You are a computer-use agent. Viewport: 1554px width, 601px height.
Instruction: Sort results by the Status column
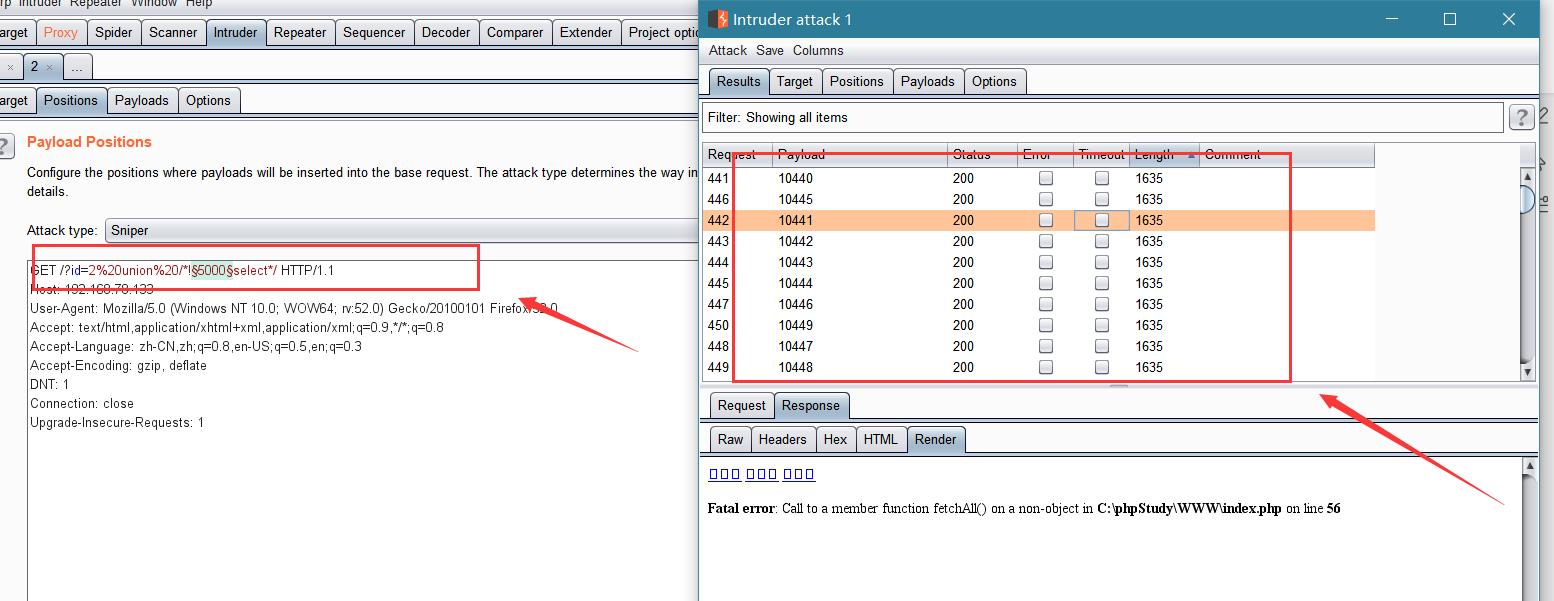(x=982, y=155)
